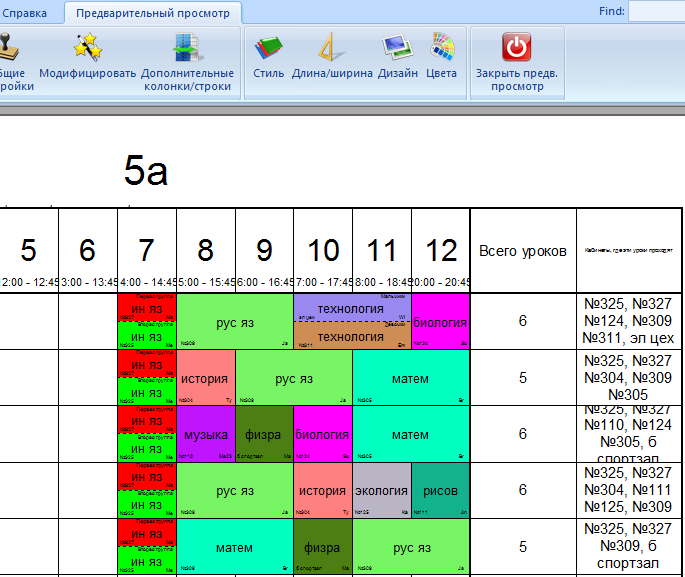
Task: Select the period 8 column header
Action: click(205, 251)
